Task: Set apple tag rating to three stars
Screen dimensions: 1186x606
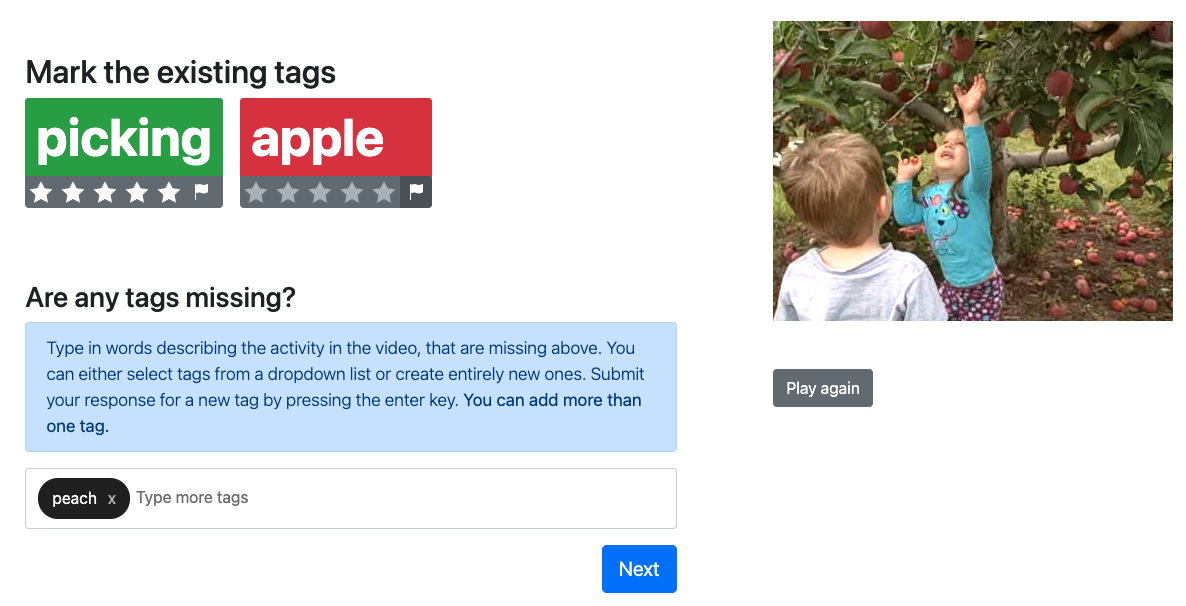Action: [x=320, y=192]
